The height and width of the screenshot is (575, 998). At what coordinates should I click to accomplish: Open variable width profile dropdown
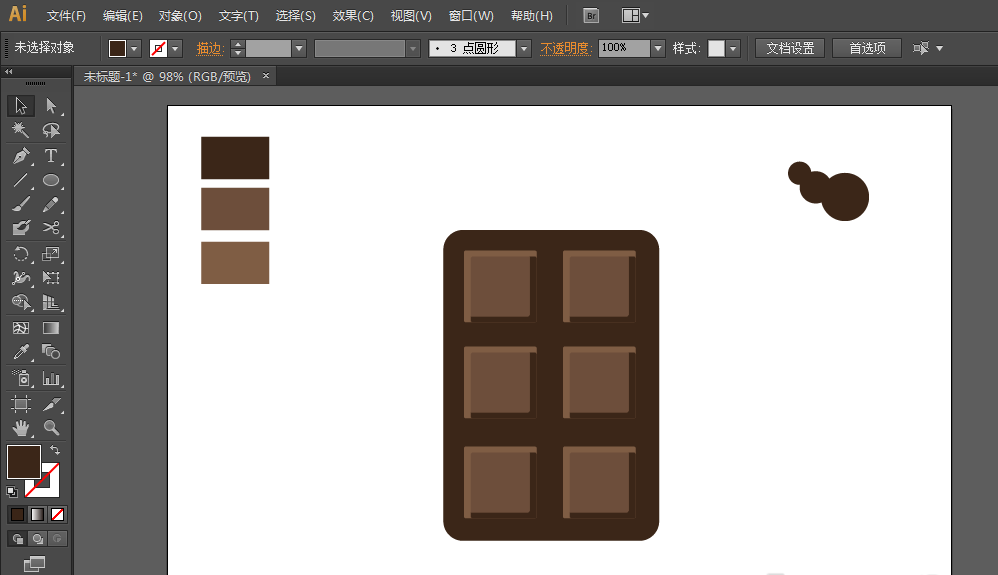(x=413, y=48)
